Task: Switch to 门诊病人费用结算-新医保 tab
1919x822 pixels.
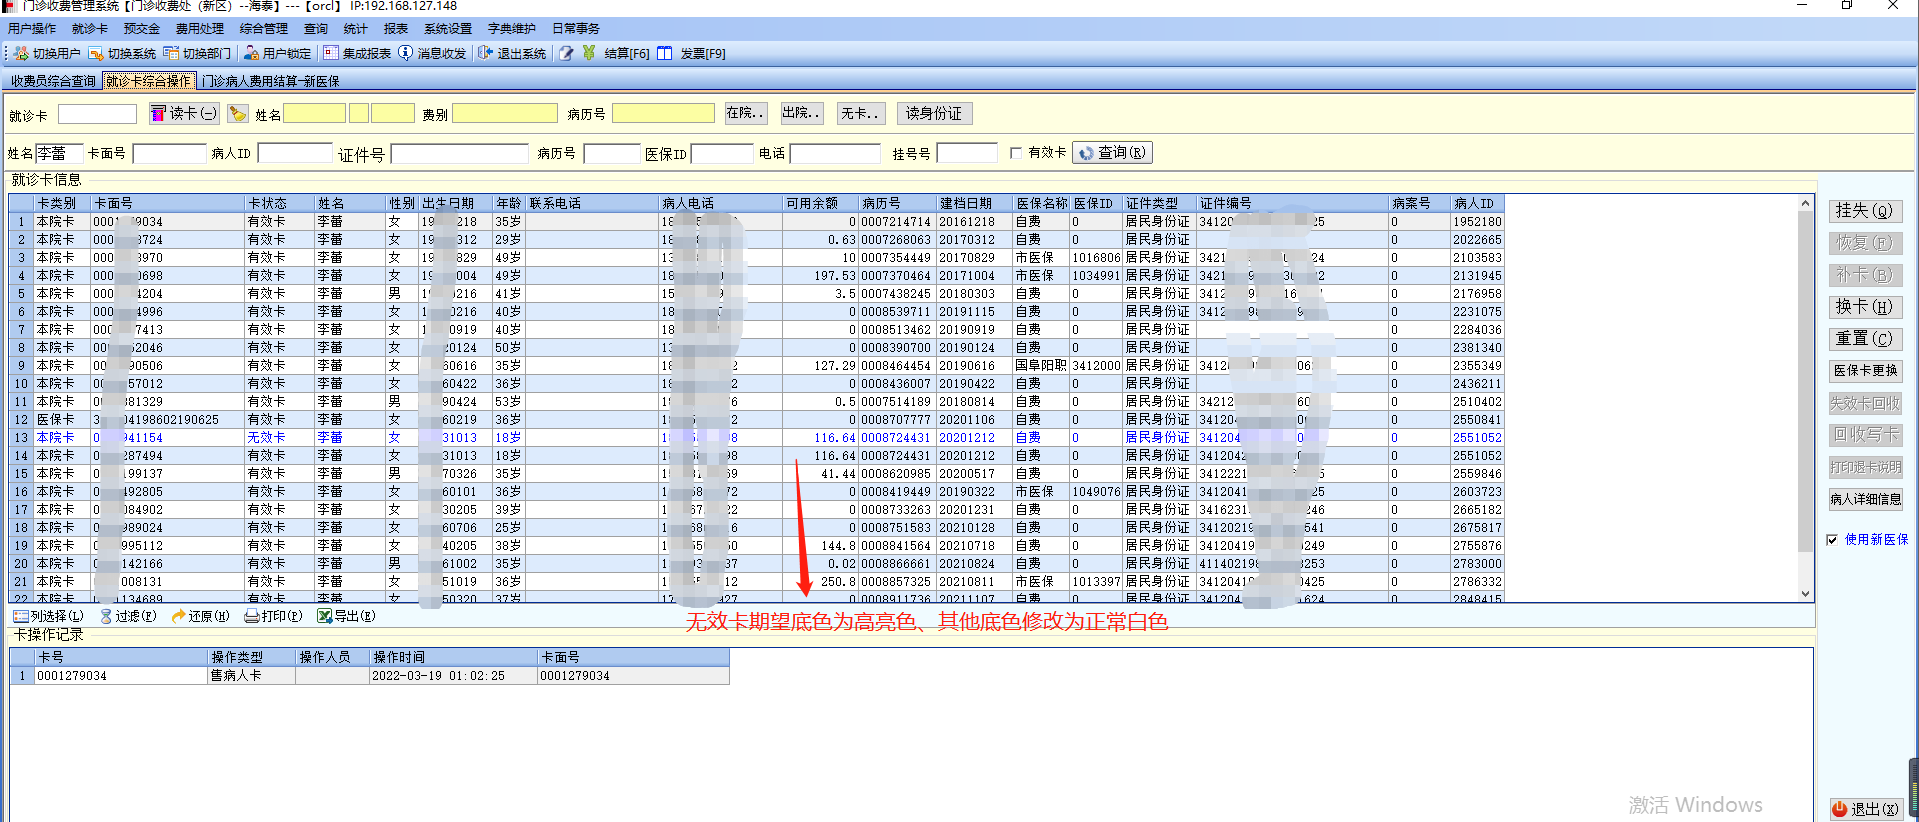Action: (271, 81)
